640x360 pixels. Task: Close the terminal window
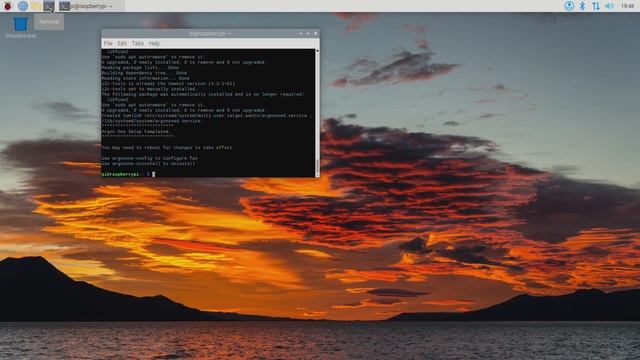point(316,33)
